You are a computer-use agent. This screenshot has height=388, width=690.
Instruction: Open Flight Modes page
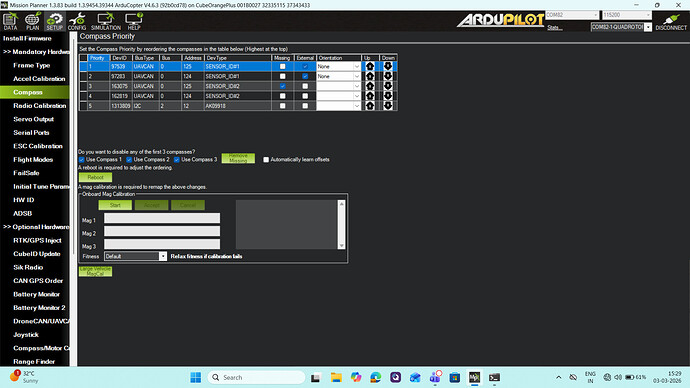(33, 160)
